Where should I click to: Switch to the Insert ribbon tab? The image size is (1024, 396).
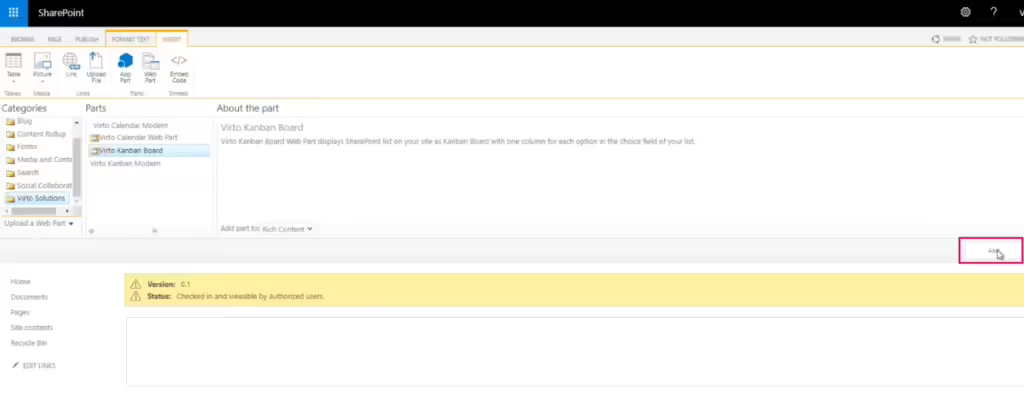pos(172,39)
